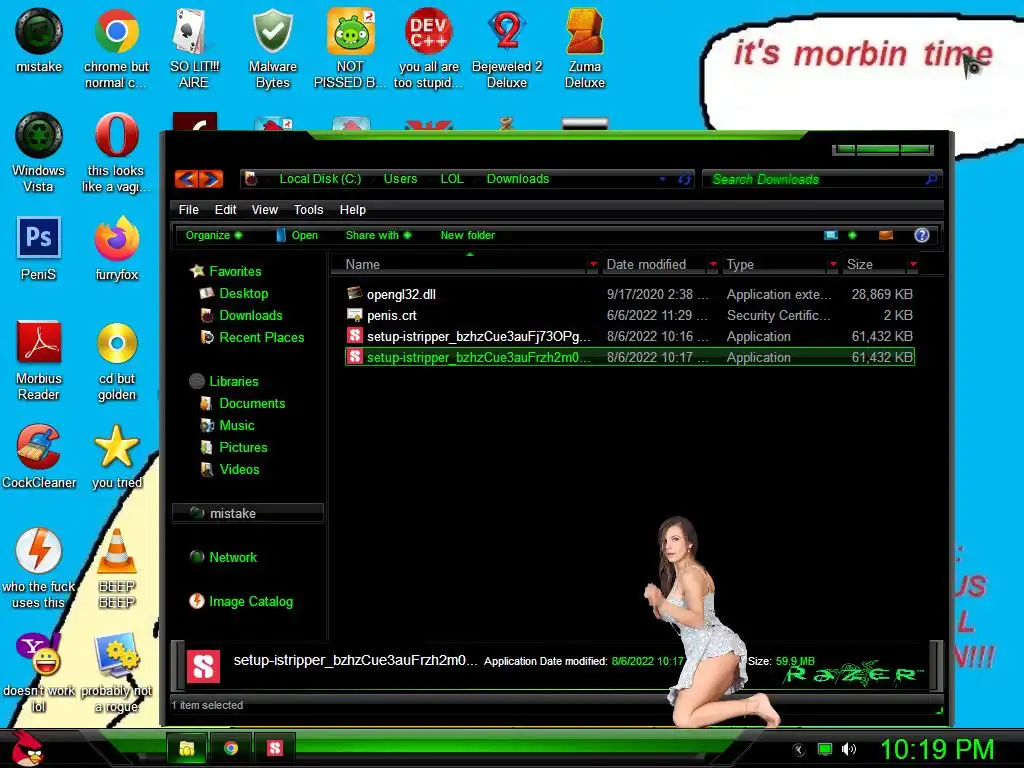Switch to the iStripper taskbar button
The height and width of the screenshot is (768, 1024).
tap(275, 748)
